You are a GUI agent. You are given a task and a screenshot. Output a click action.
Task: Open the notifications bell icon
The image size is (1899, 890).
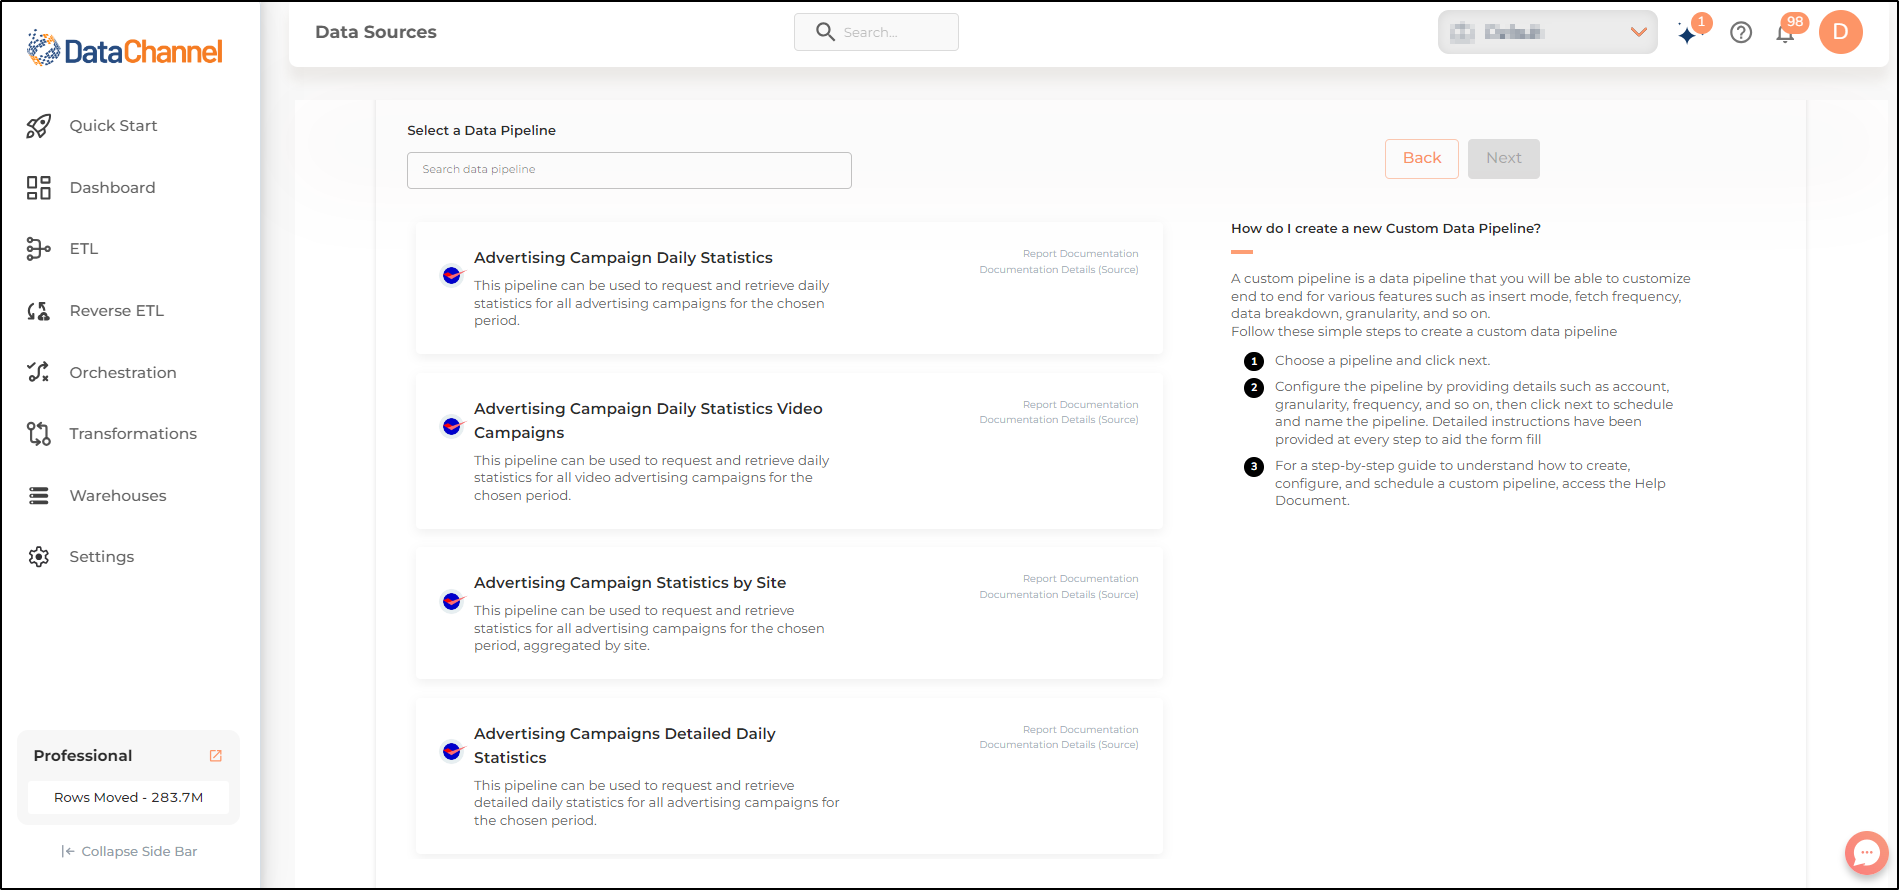tap(1785, 33)
